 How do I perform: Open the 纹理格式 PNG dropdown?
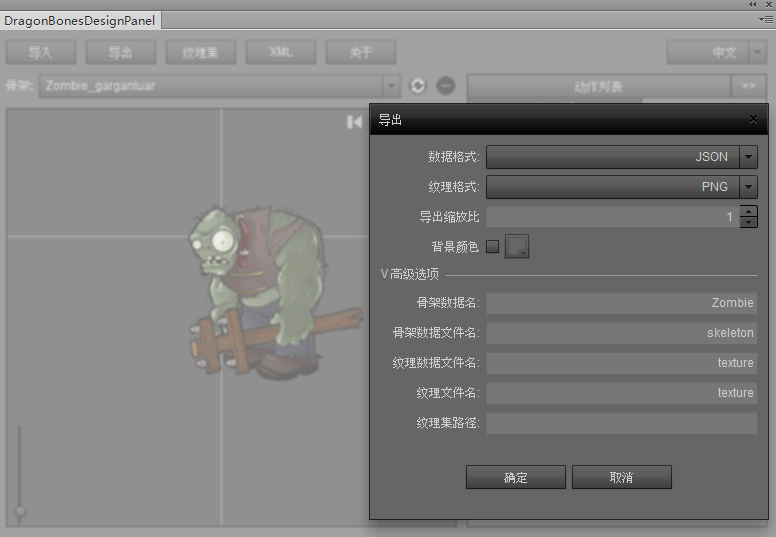tap(748, 187)
